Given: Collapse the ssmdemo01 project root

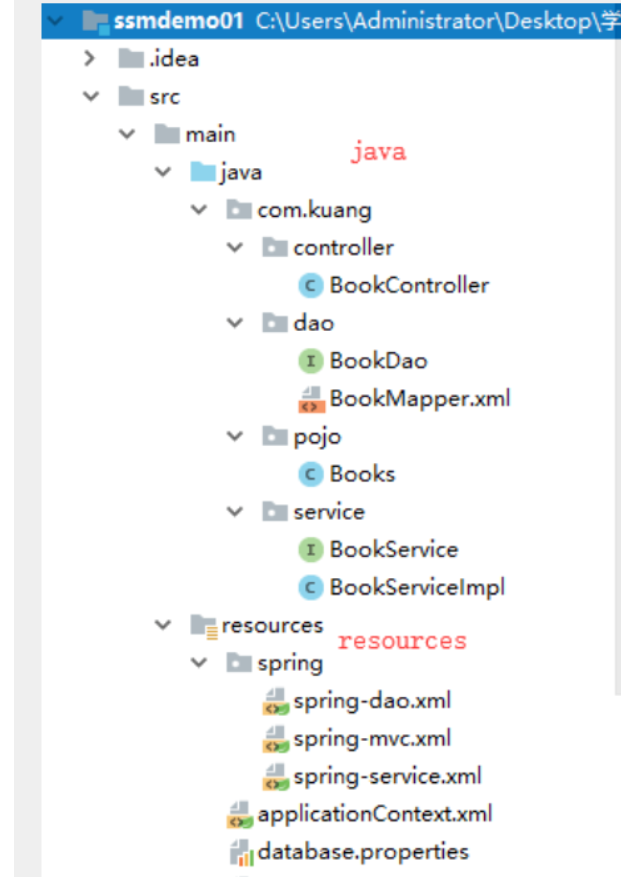Looking at the screenshot, I should 55,21.
